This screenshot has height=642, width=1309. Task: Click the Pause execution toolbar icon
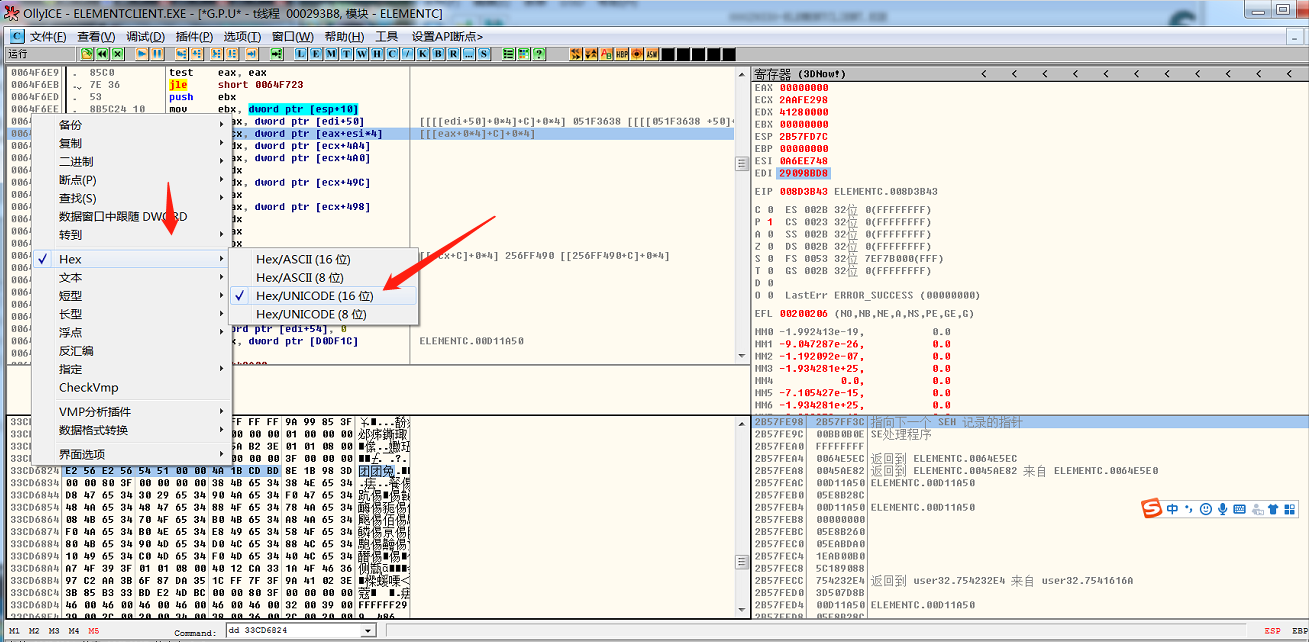[x=157, y=53]
